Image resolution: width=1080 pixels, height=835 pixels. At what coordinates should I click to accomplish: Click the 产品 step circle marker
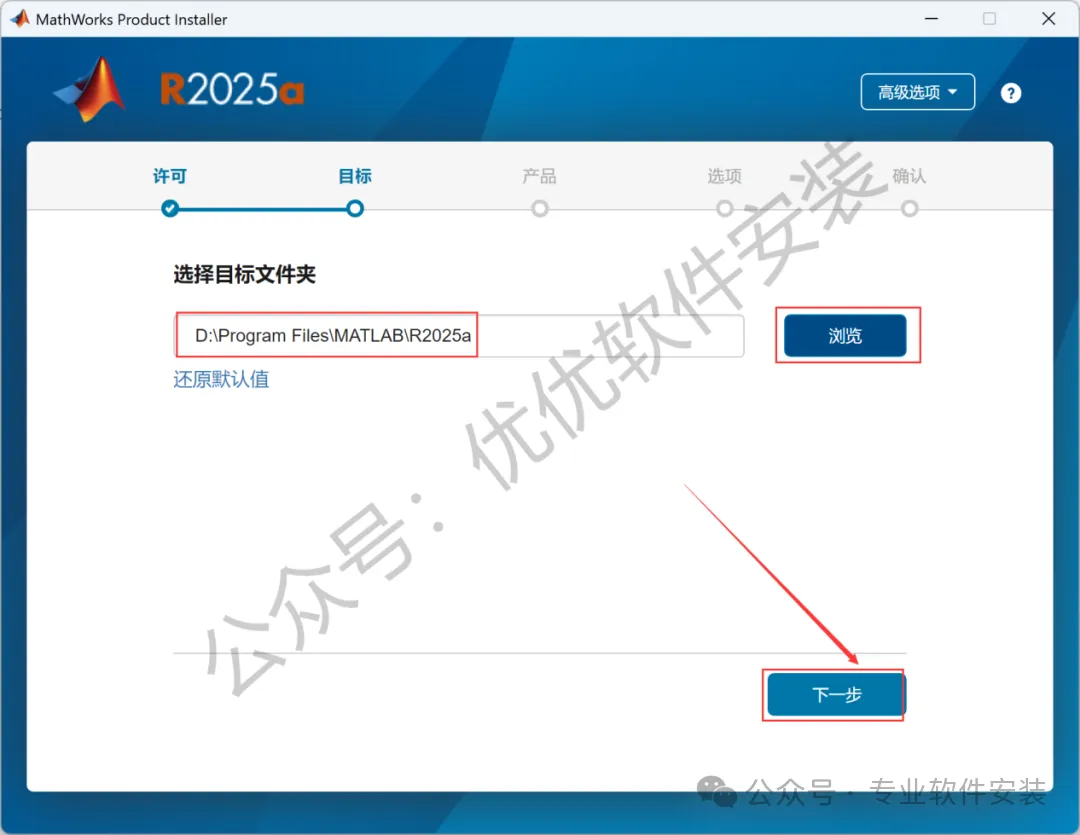540,208
